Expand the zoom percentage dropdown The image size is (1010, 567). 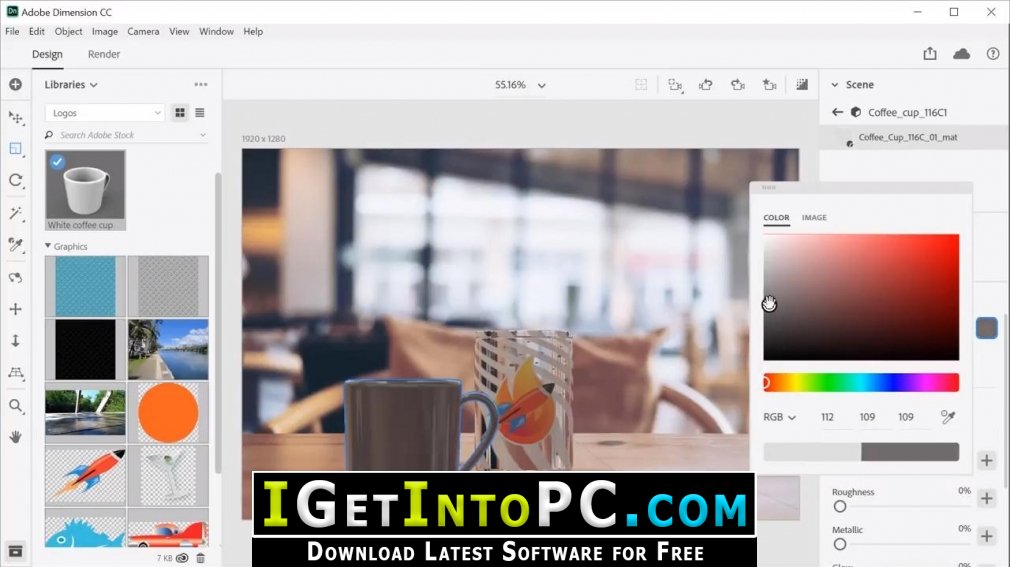tap(542, 85)
